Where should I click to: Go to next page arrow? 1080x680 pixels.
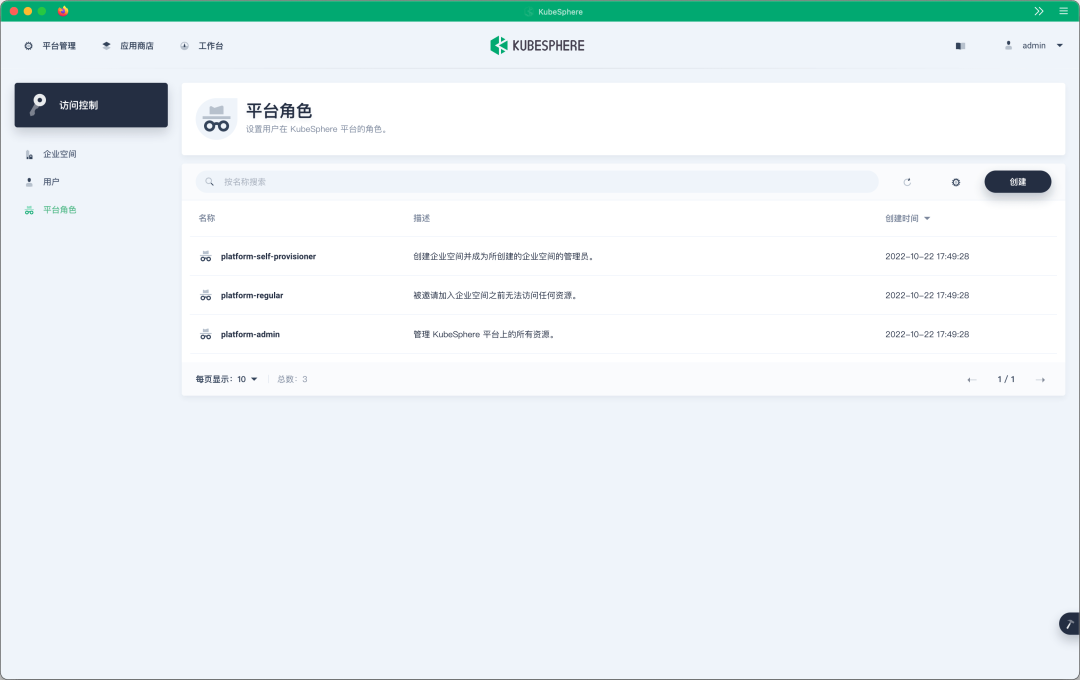(1041, 380)
